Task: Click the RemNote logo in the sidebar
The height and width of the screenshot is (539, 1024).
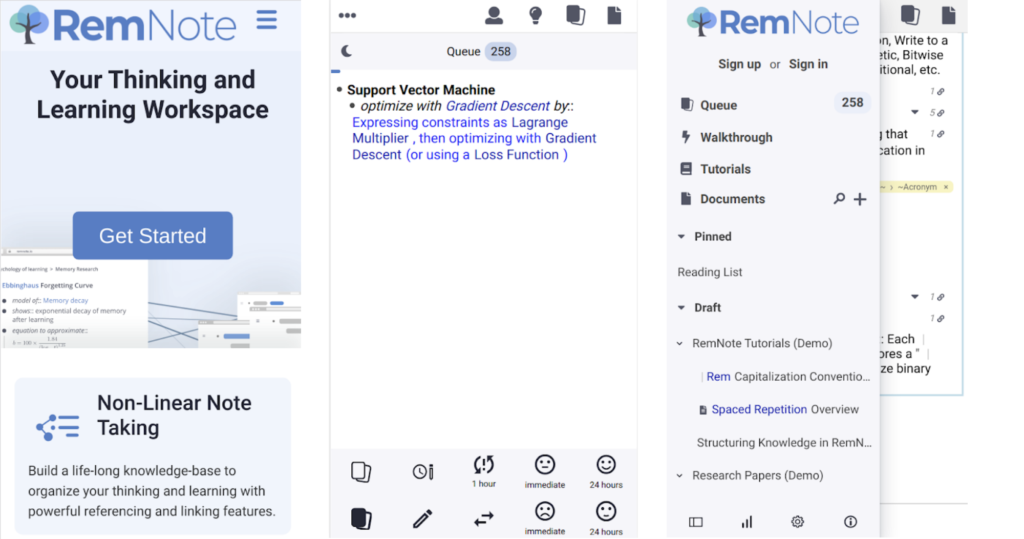Action: (773, 22)
